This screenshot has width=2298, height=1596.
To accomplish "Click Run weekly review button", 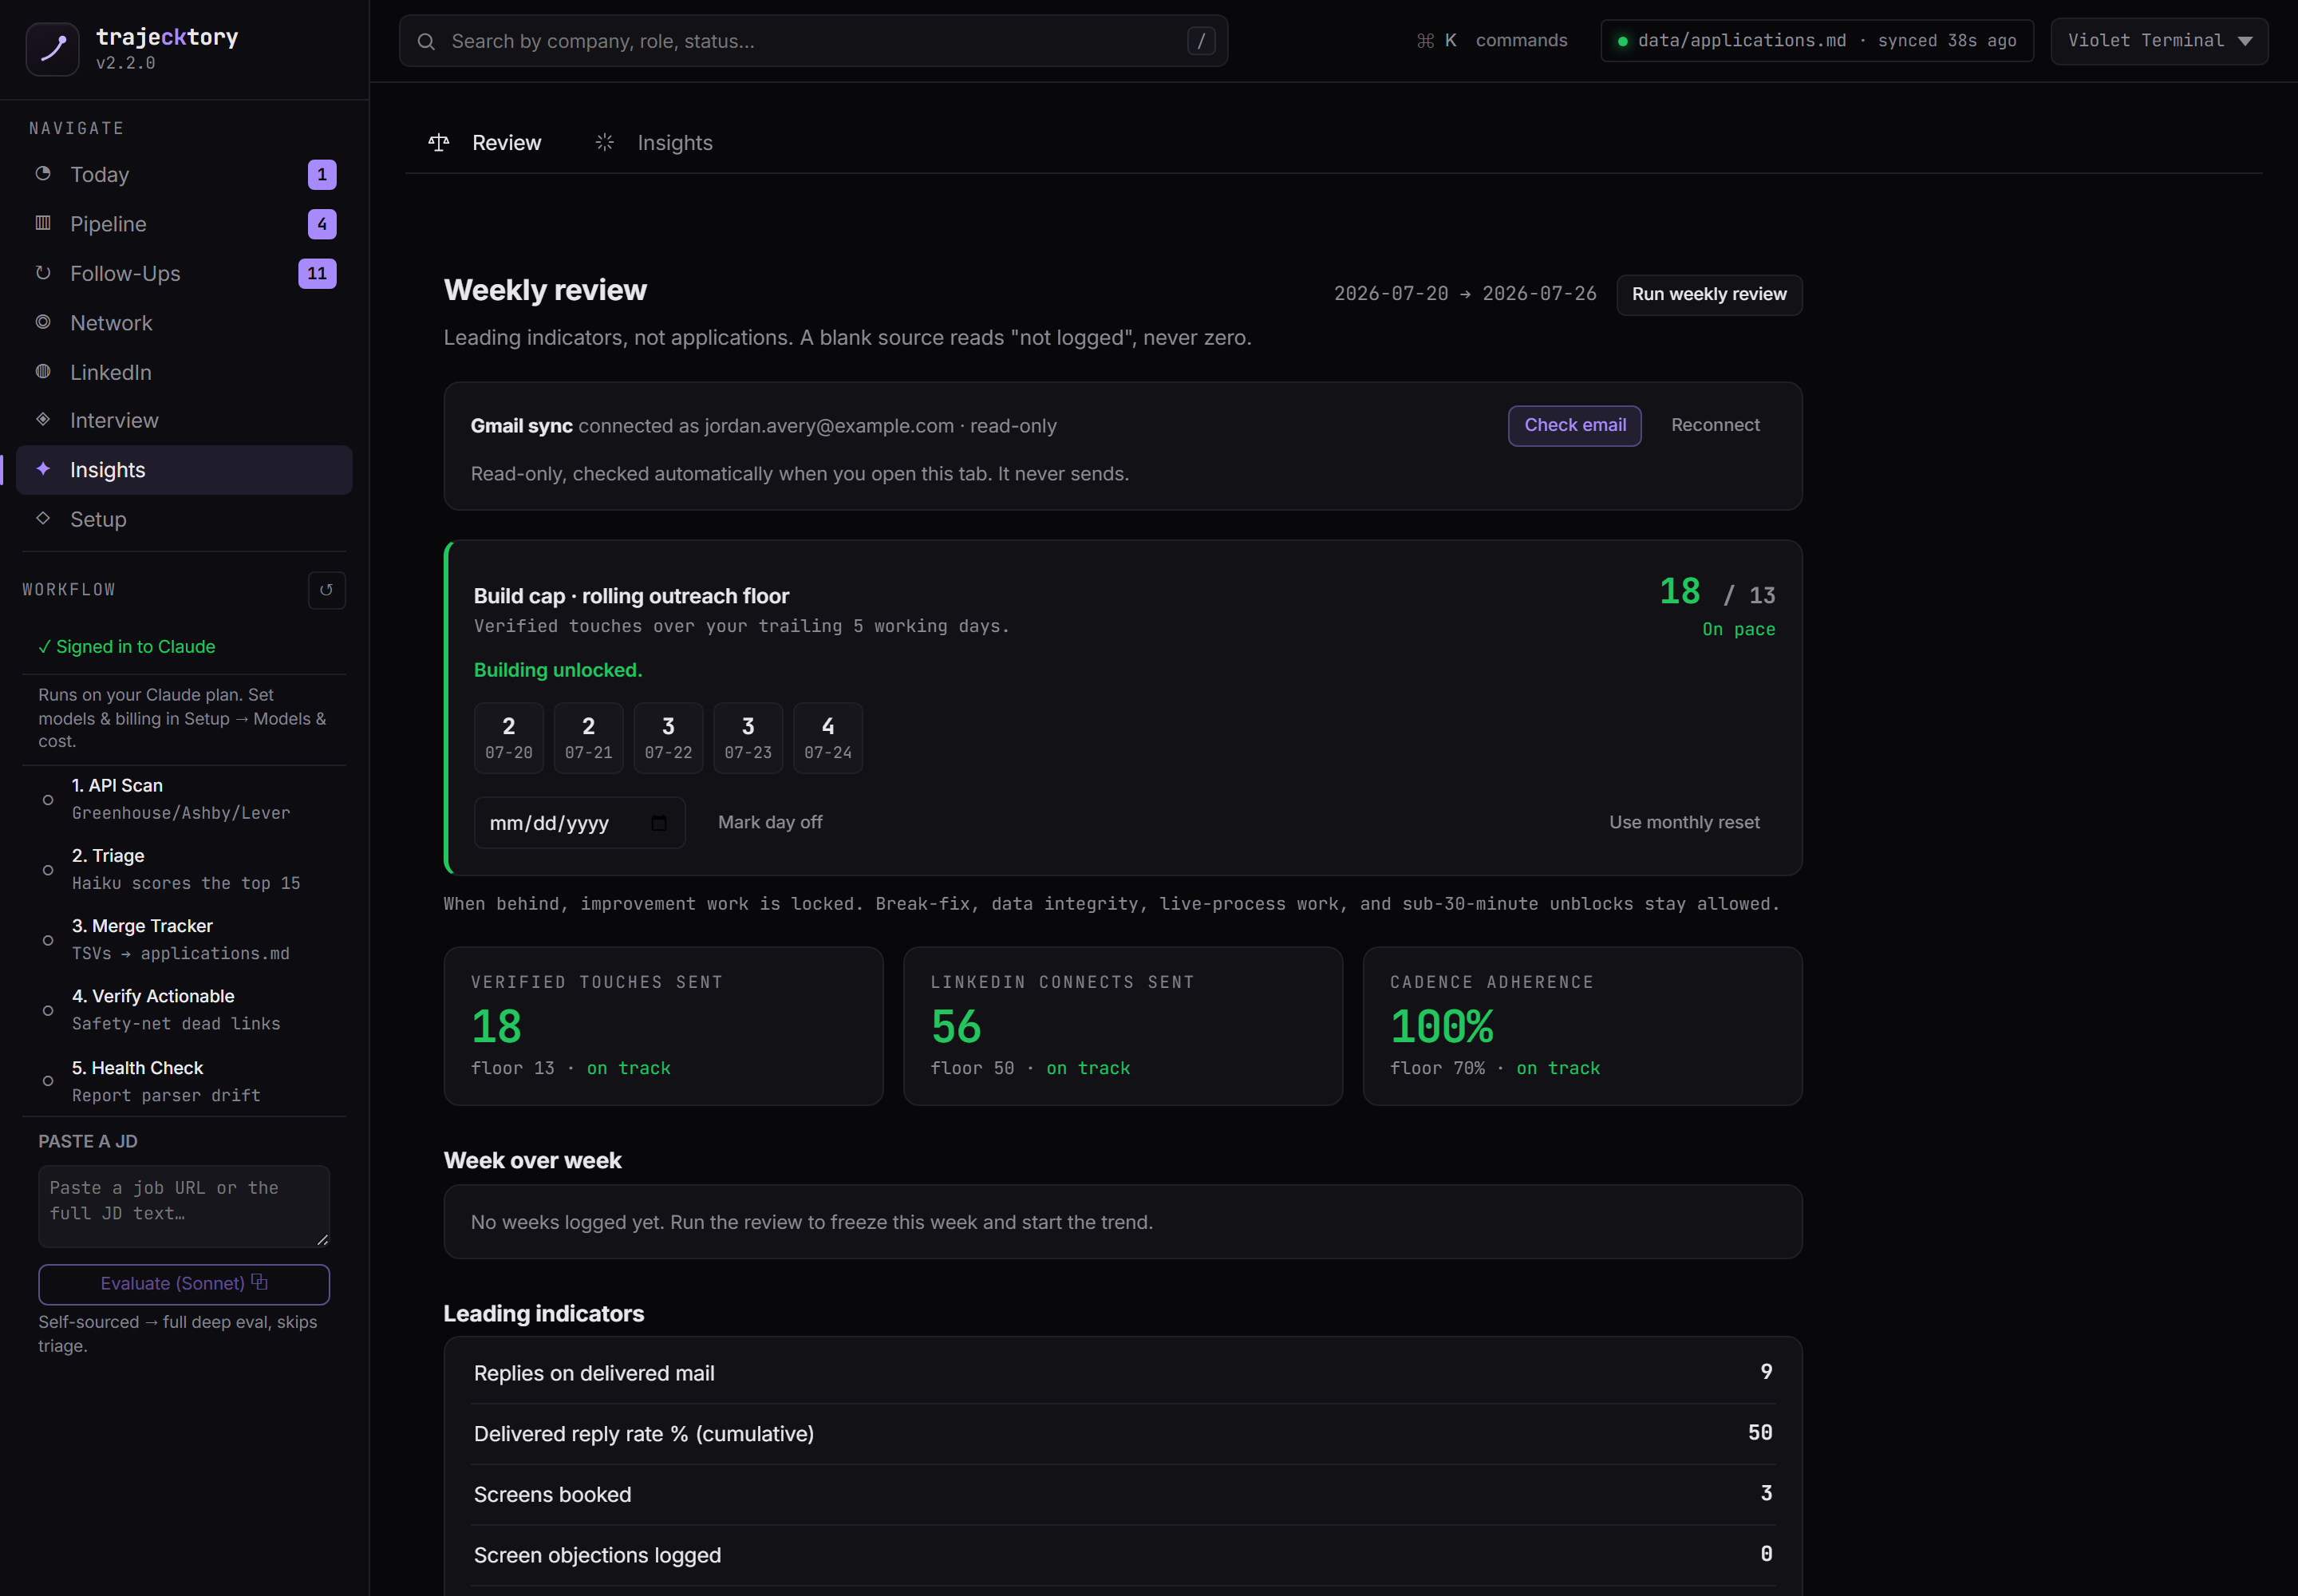I will pos(1708,294).
